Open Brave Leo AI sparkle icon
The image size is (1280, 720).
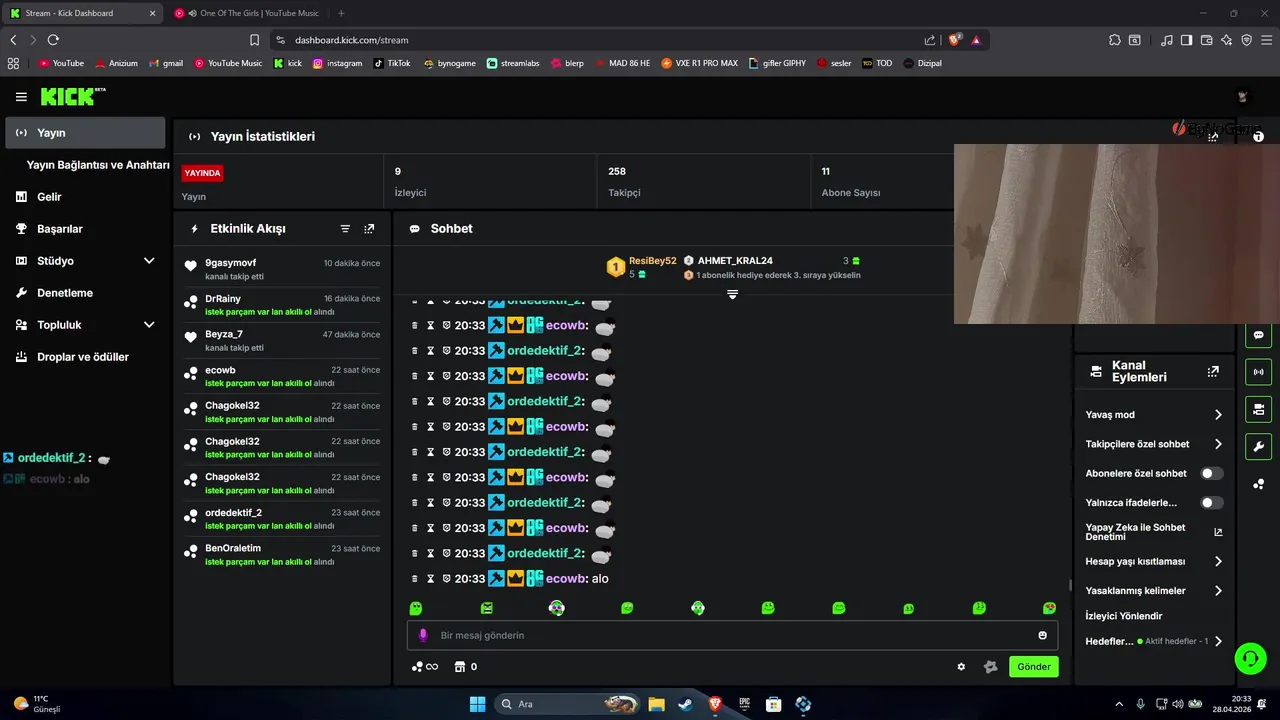coord(1226,40)
